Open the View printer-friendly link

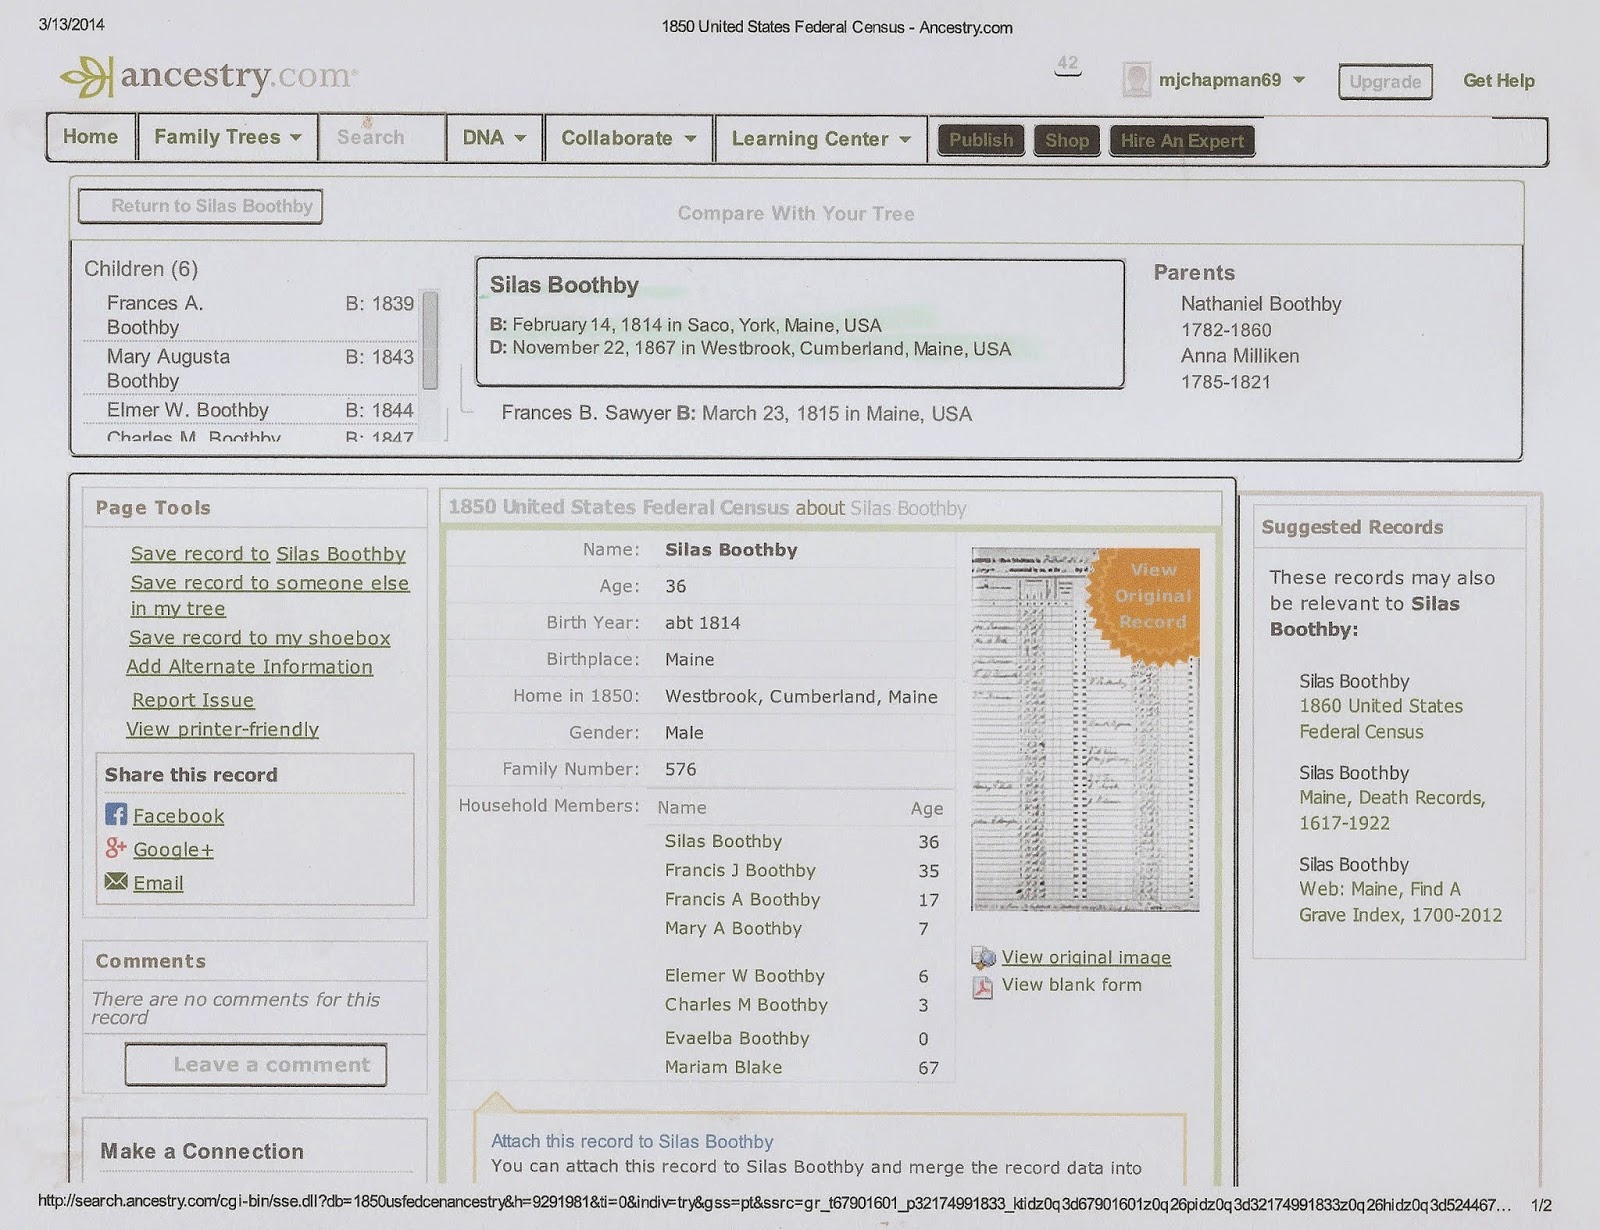[222, 729]
